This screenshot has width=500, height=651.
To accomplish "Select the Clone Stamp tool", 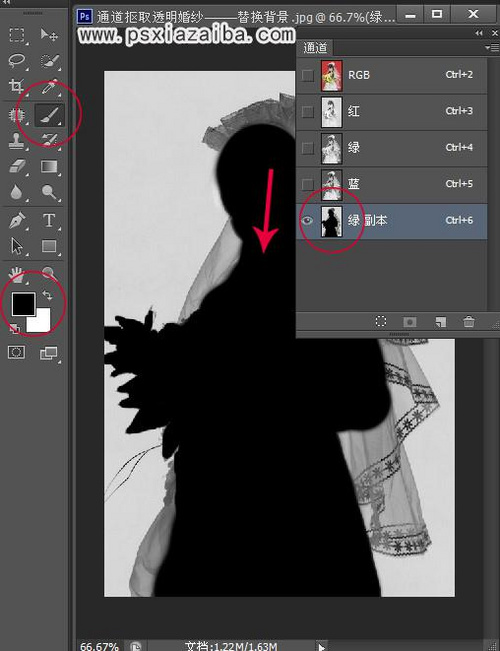I will 17,140.
